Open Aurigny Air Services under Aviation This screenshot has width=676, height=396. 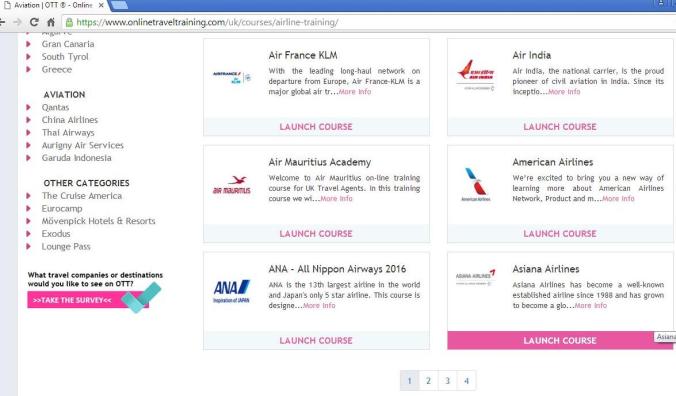(82, 145)
